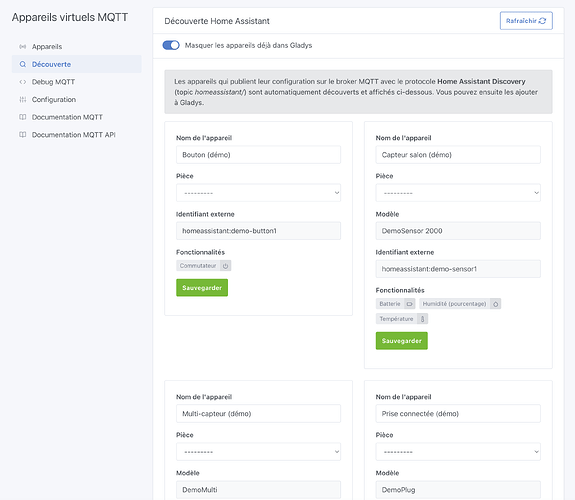Click the battery icon on the Batterie tag
Image resolution: width=575 pixels, height=500 pixels.
tap(410, 304)
